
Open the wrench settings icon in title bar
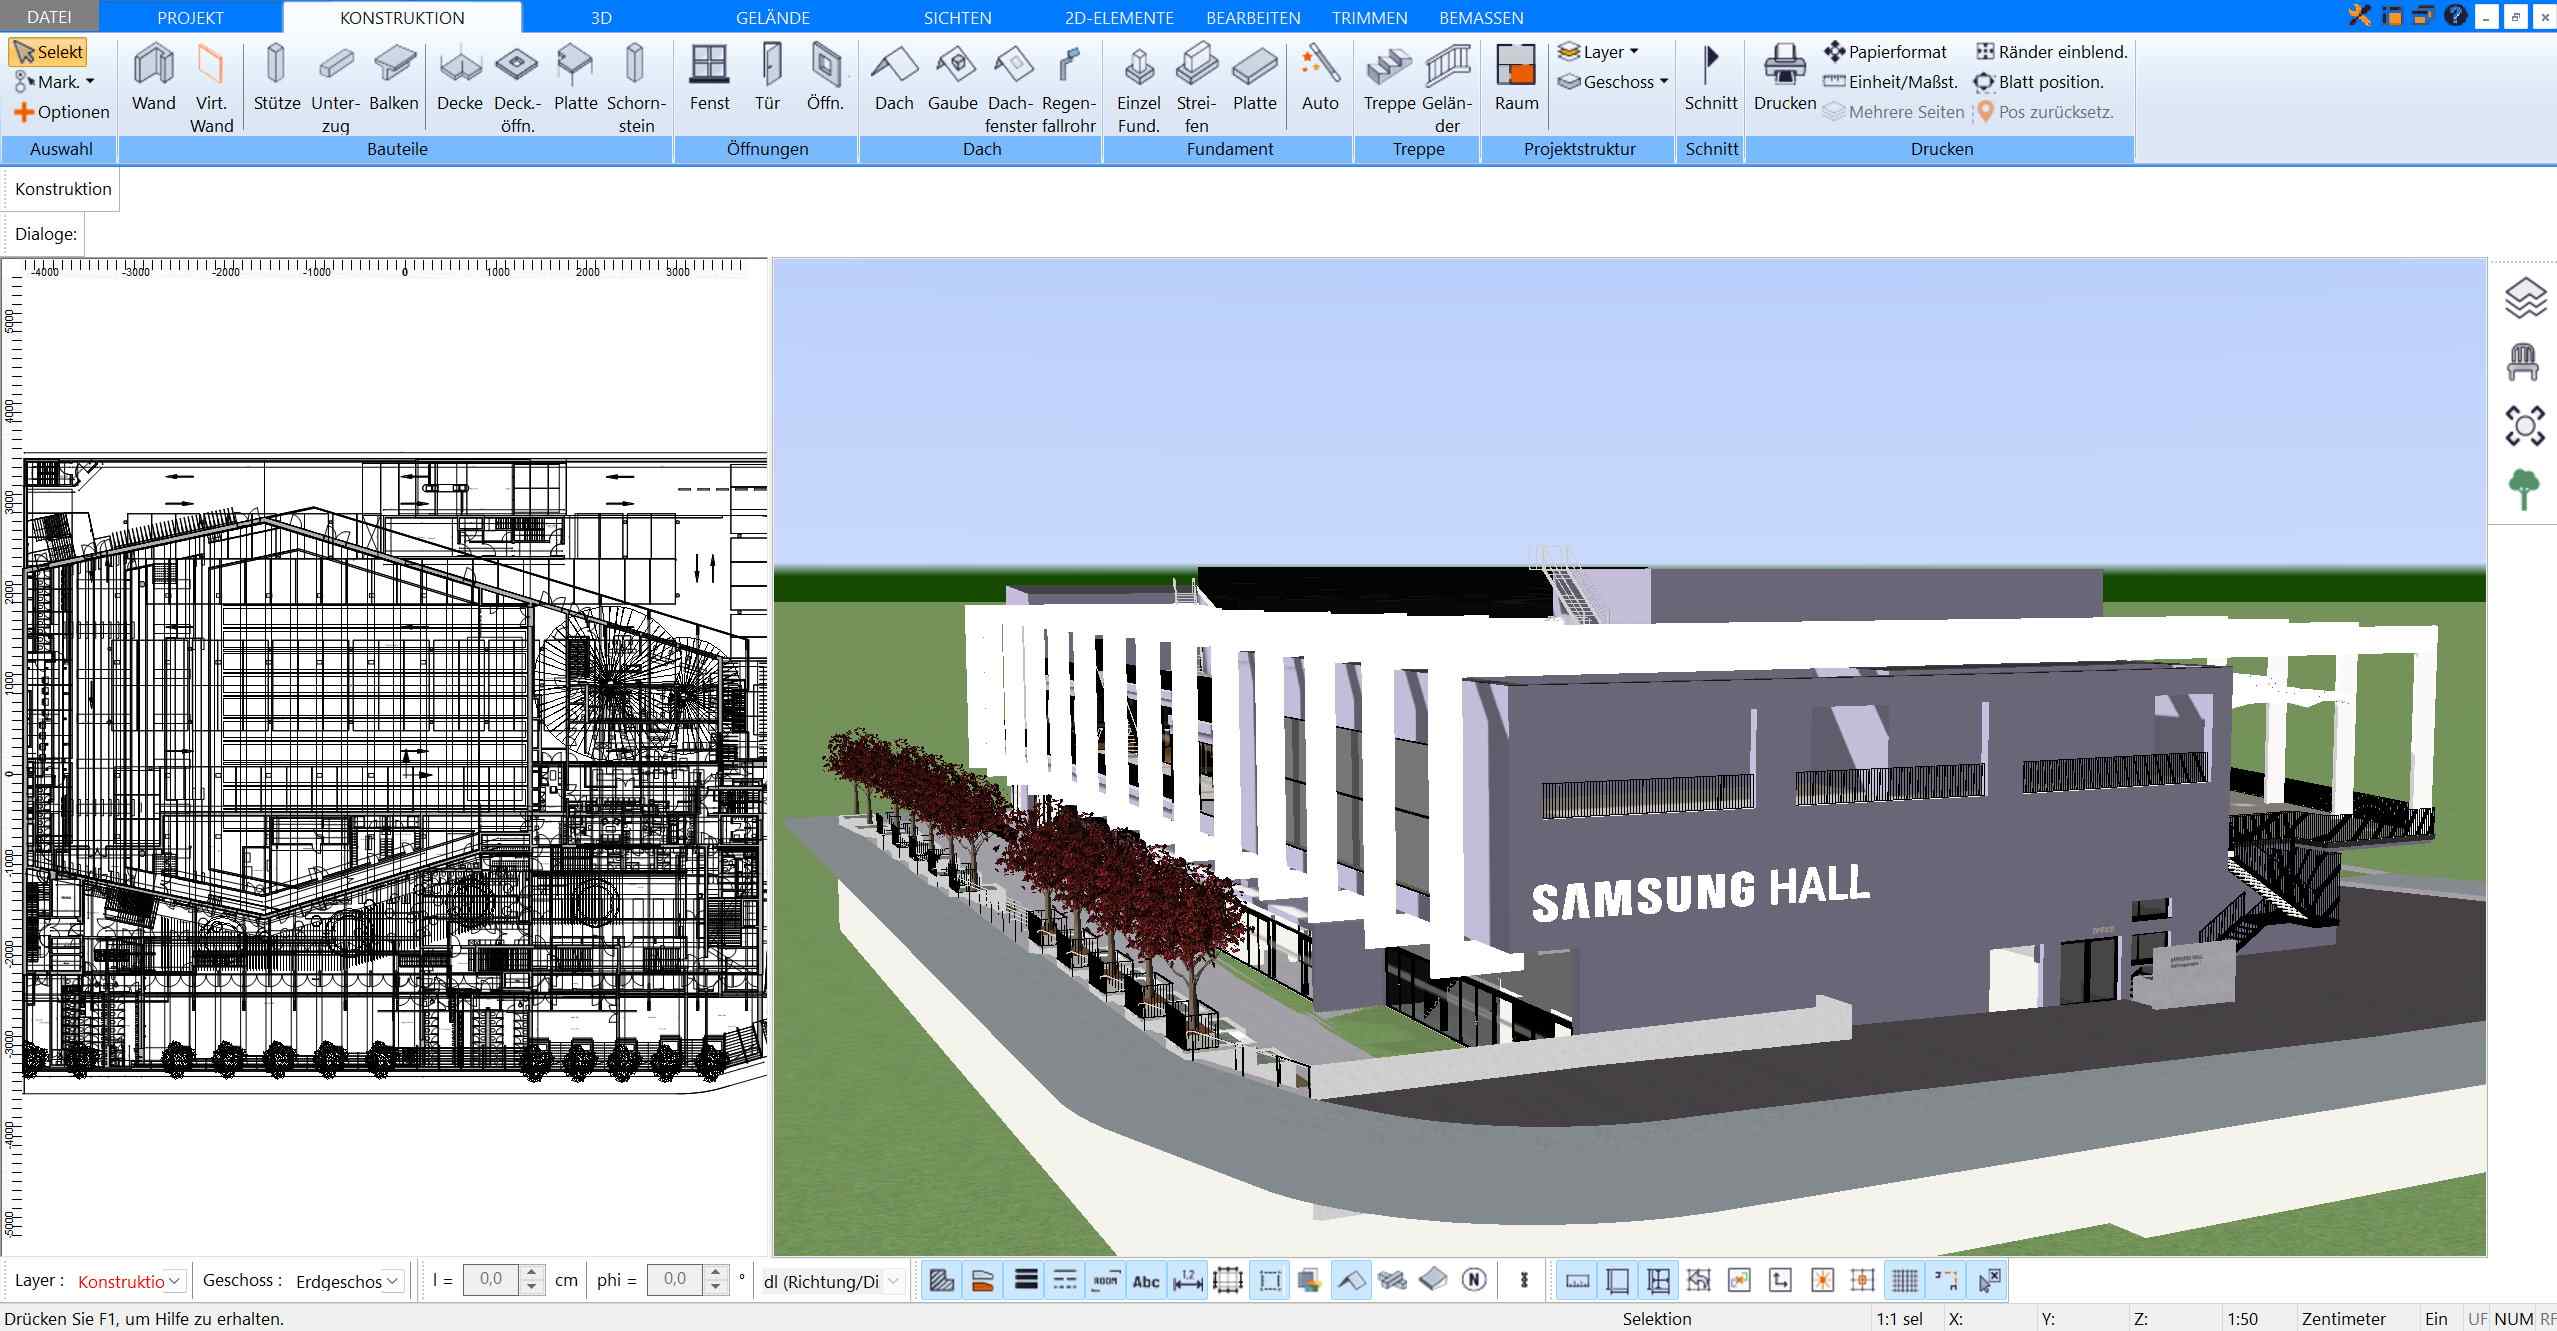tap(2359, 16)
